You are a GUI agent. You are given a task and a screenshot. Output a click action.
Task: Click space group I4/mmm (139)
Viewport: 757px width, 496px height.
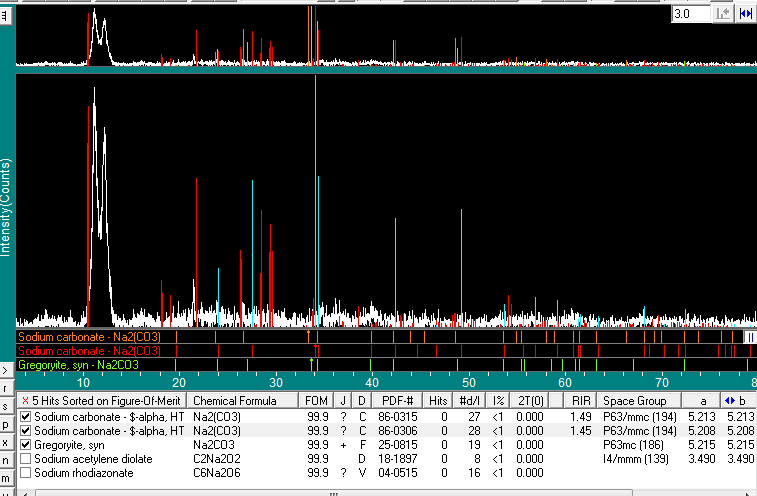[635, 459]
